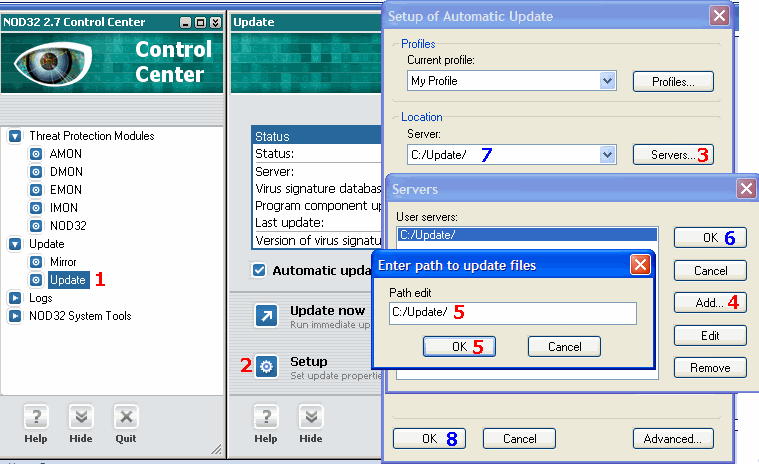Viewport: 759px width, 464px height.
Task: Click the DMON module icon
Action: [36, 172]
